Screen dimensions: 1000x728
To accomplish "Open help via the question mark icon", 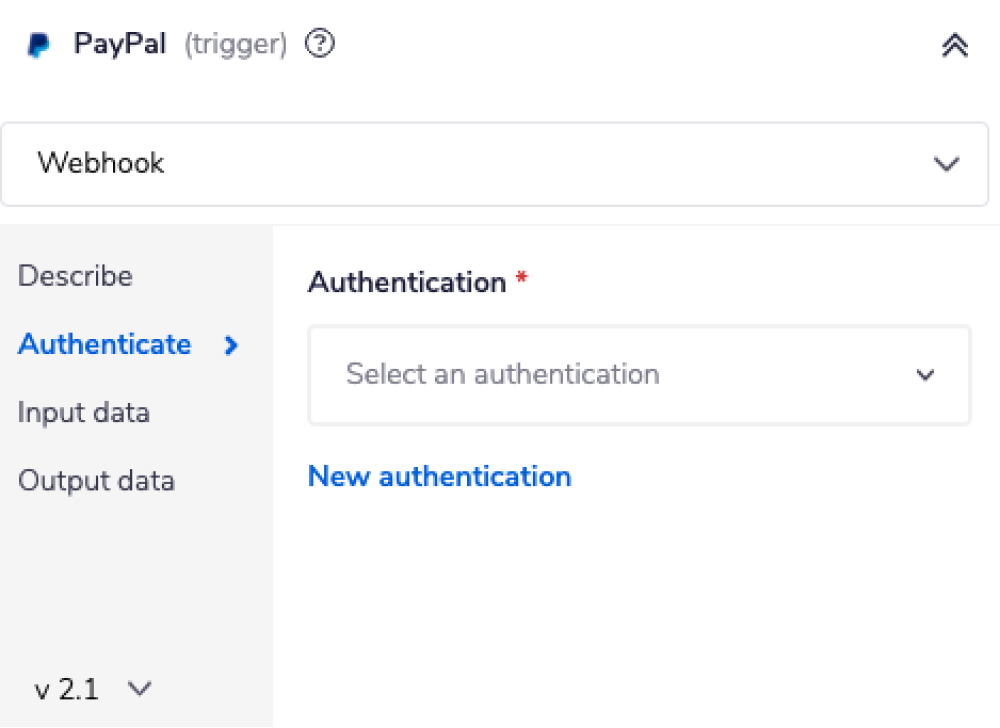I will point(319,44).
